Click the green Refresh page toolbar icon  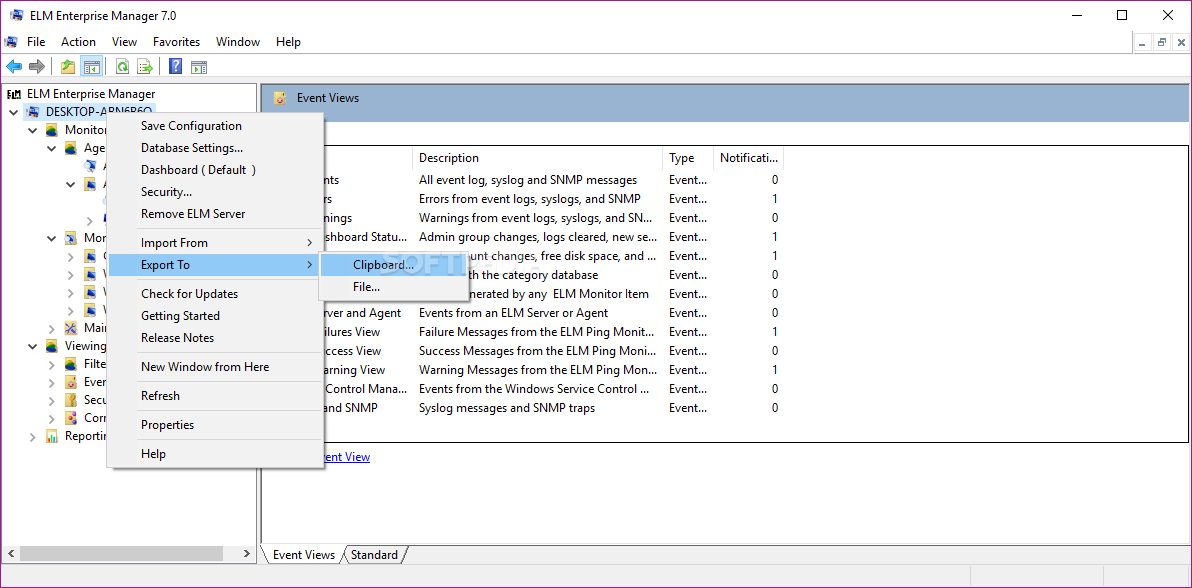[122, 67]
